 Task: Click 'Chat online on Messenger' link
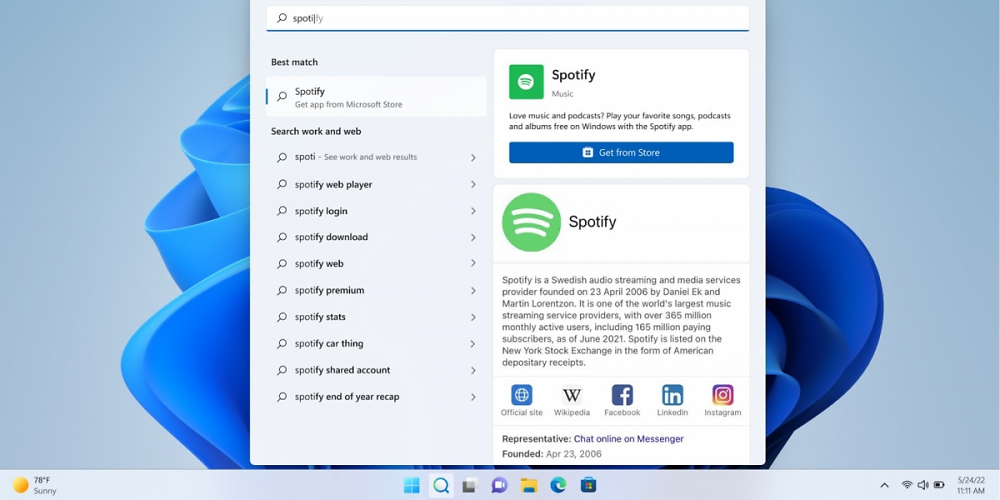coord(628,439)
